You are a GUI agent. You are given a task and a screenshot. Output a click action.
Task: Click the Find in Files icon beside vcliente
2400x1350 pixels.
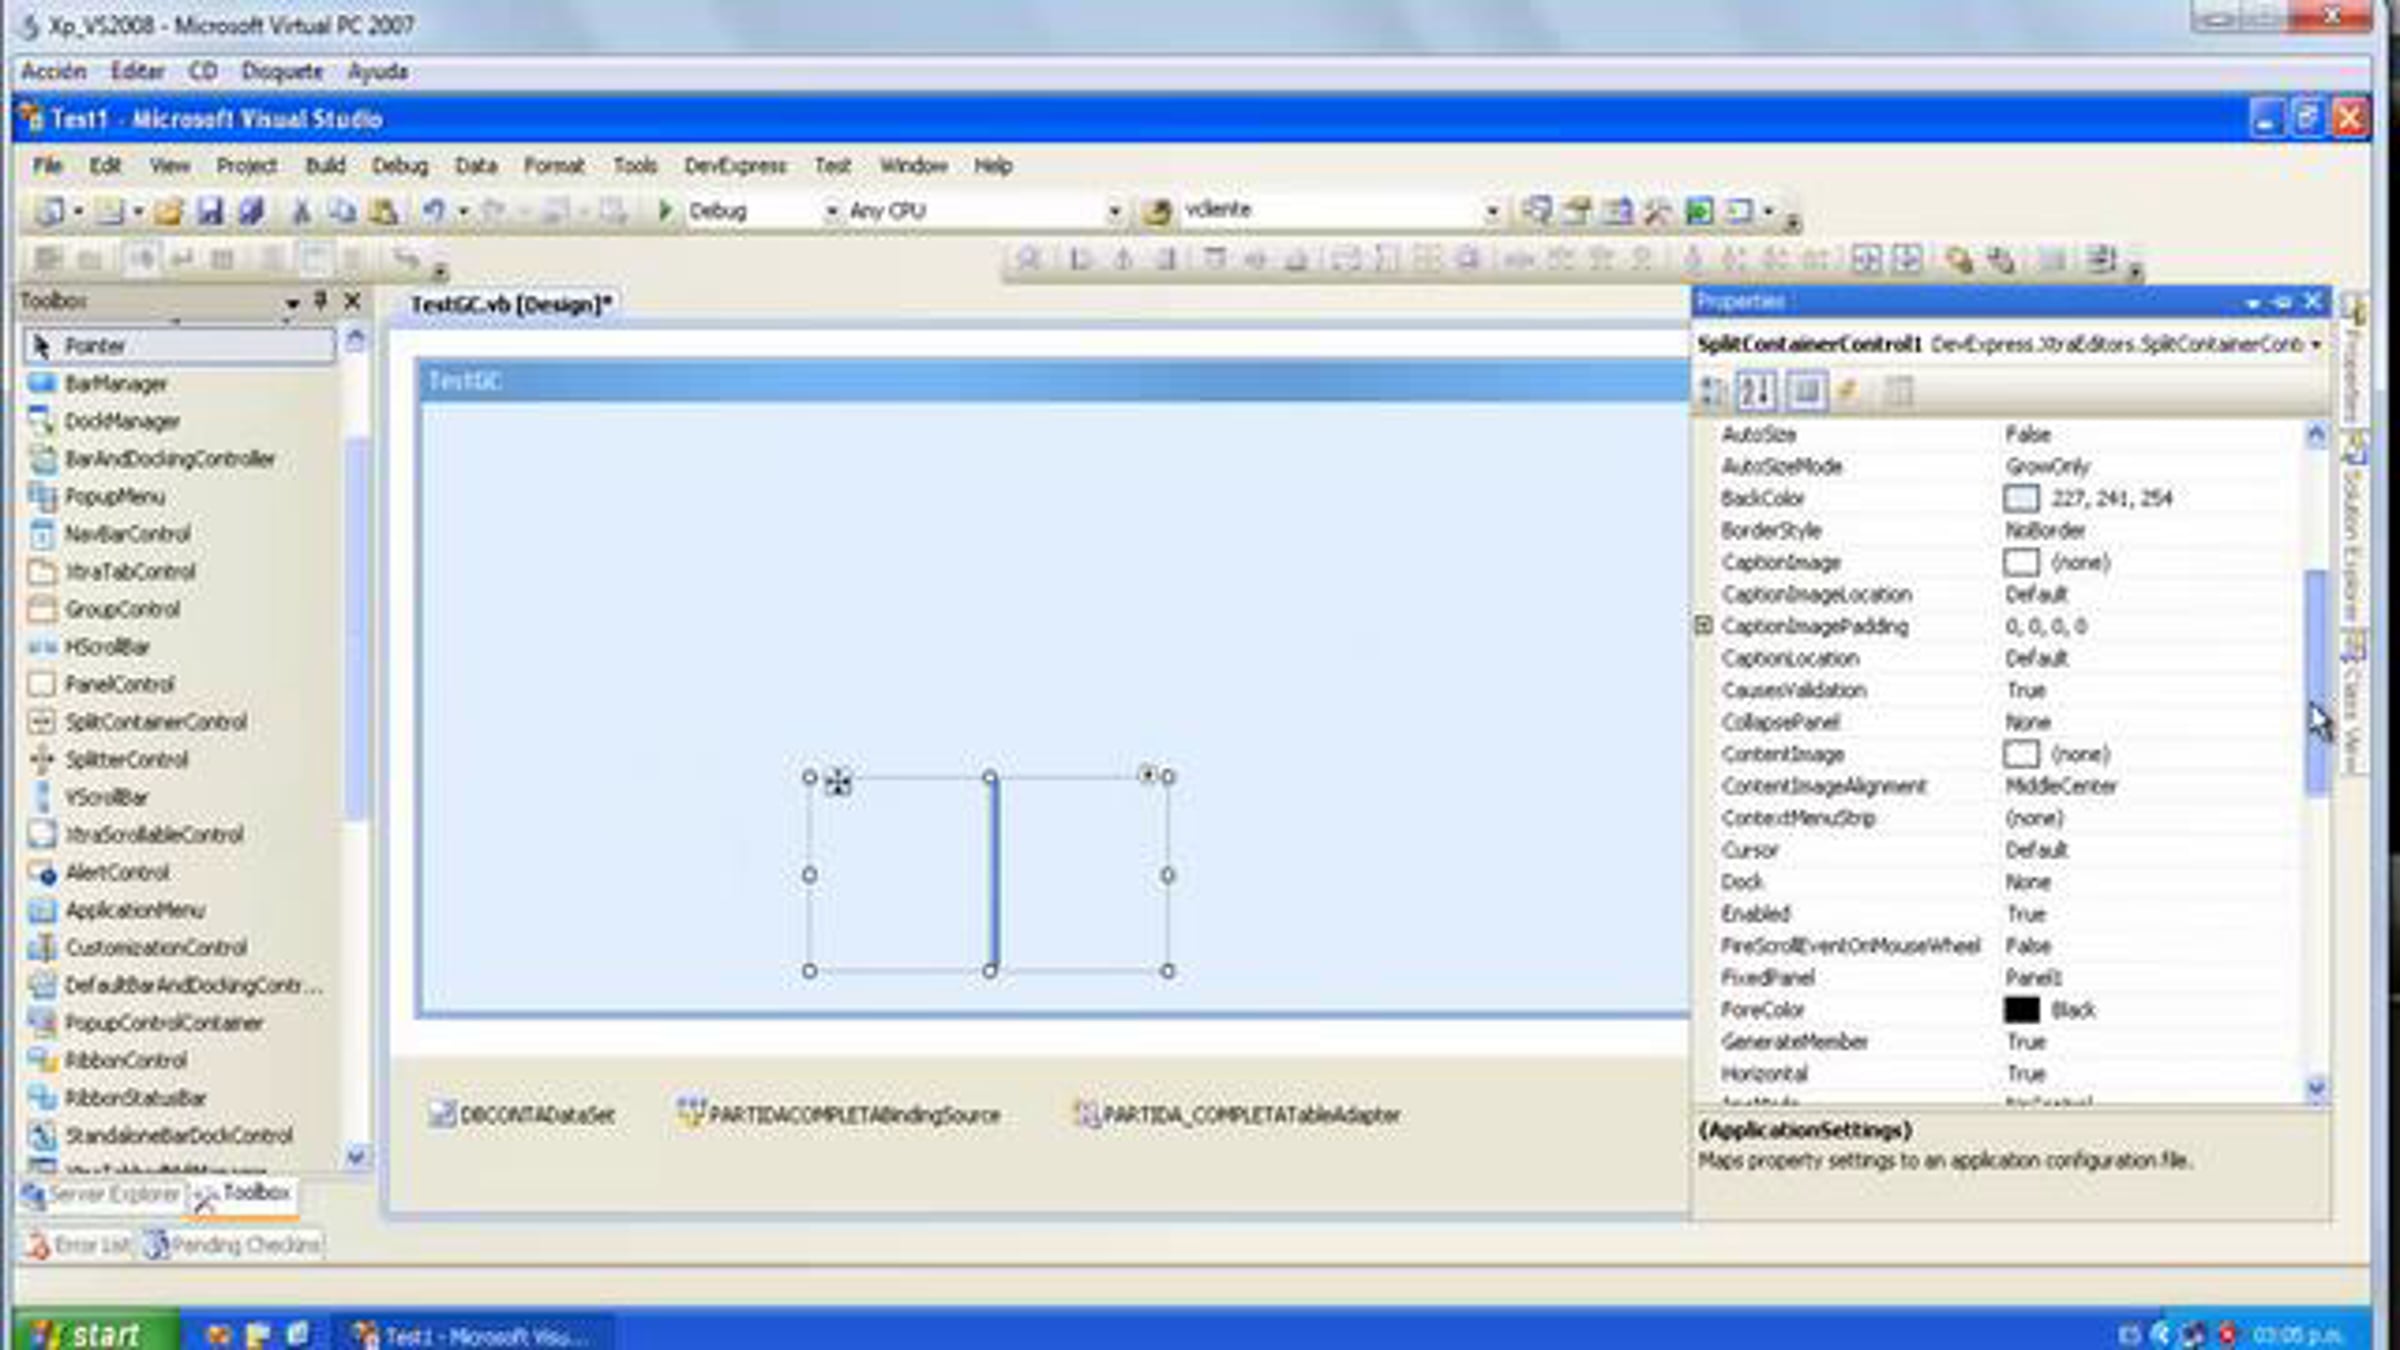(x=1158, y=211)
